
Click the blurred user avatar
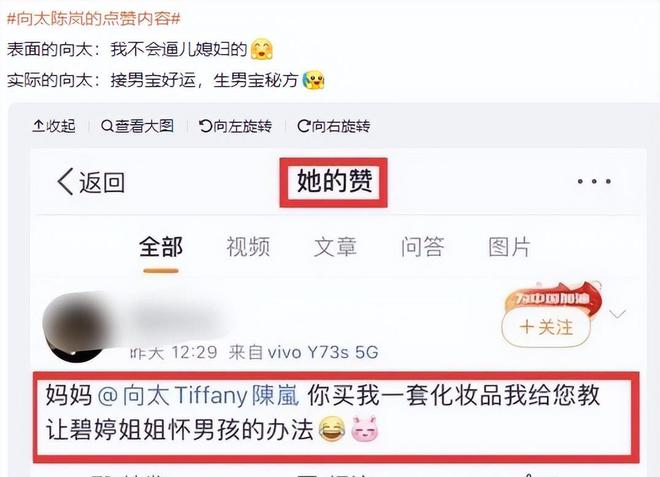click(75, 325)
